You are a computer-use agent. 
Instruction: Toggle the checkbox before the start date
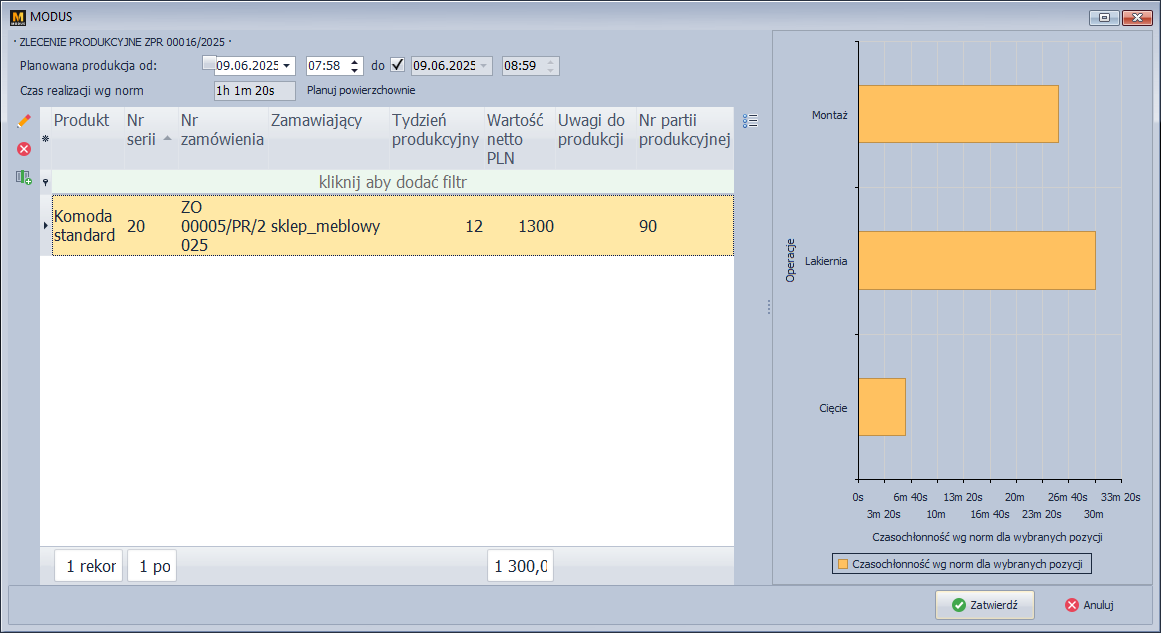click(x=208, y=64)
